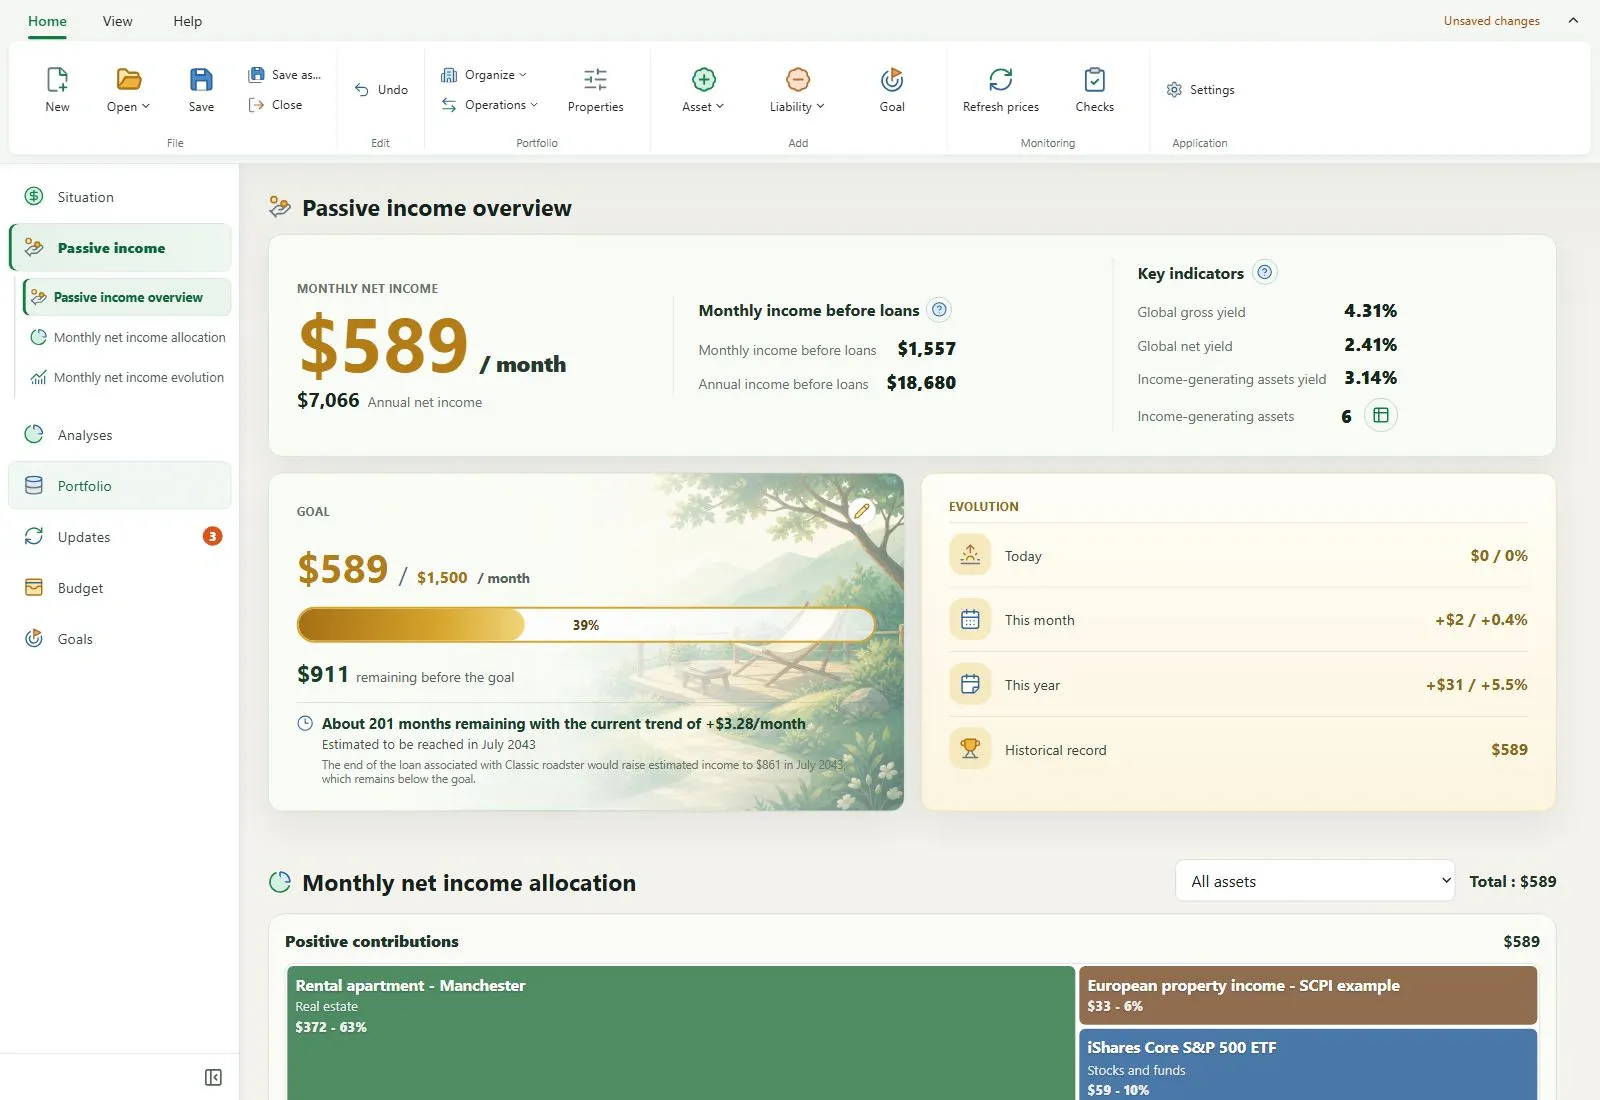Click help icon beside Monthly income before loans
1600x1100 pixels.
click(939, 310)
